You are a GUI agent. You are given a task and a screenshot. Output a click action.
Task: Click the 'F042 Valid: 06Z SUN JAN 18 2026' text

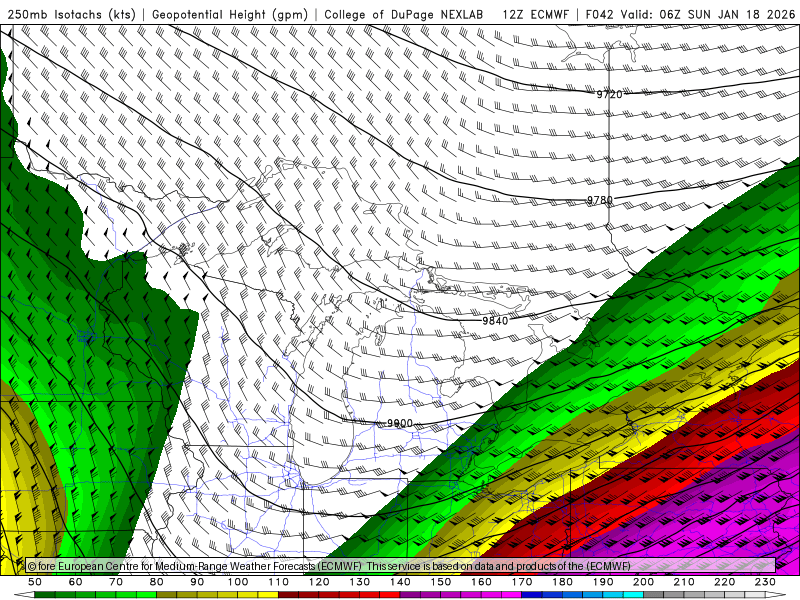(690, 15)
